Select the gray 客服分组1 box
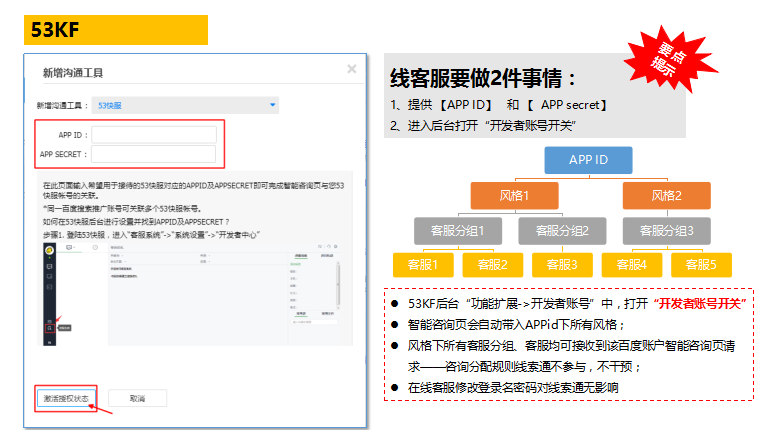778x430 pixels. [x=458, y=231]
